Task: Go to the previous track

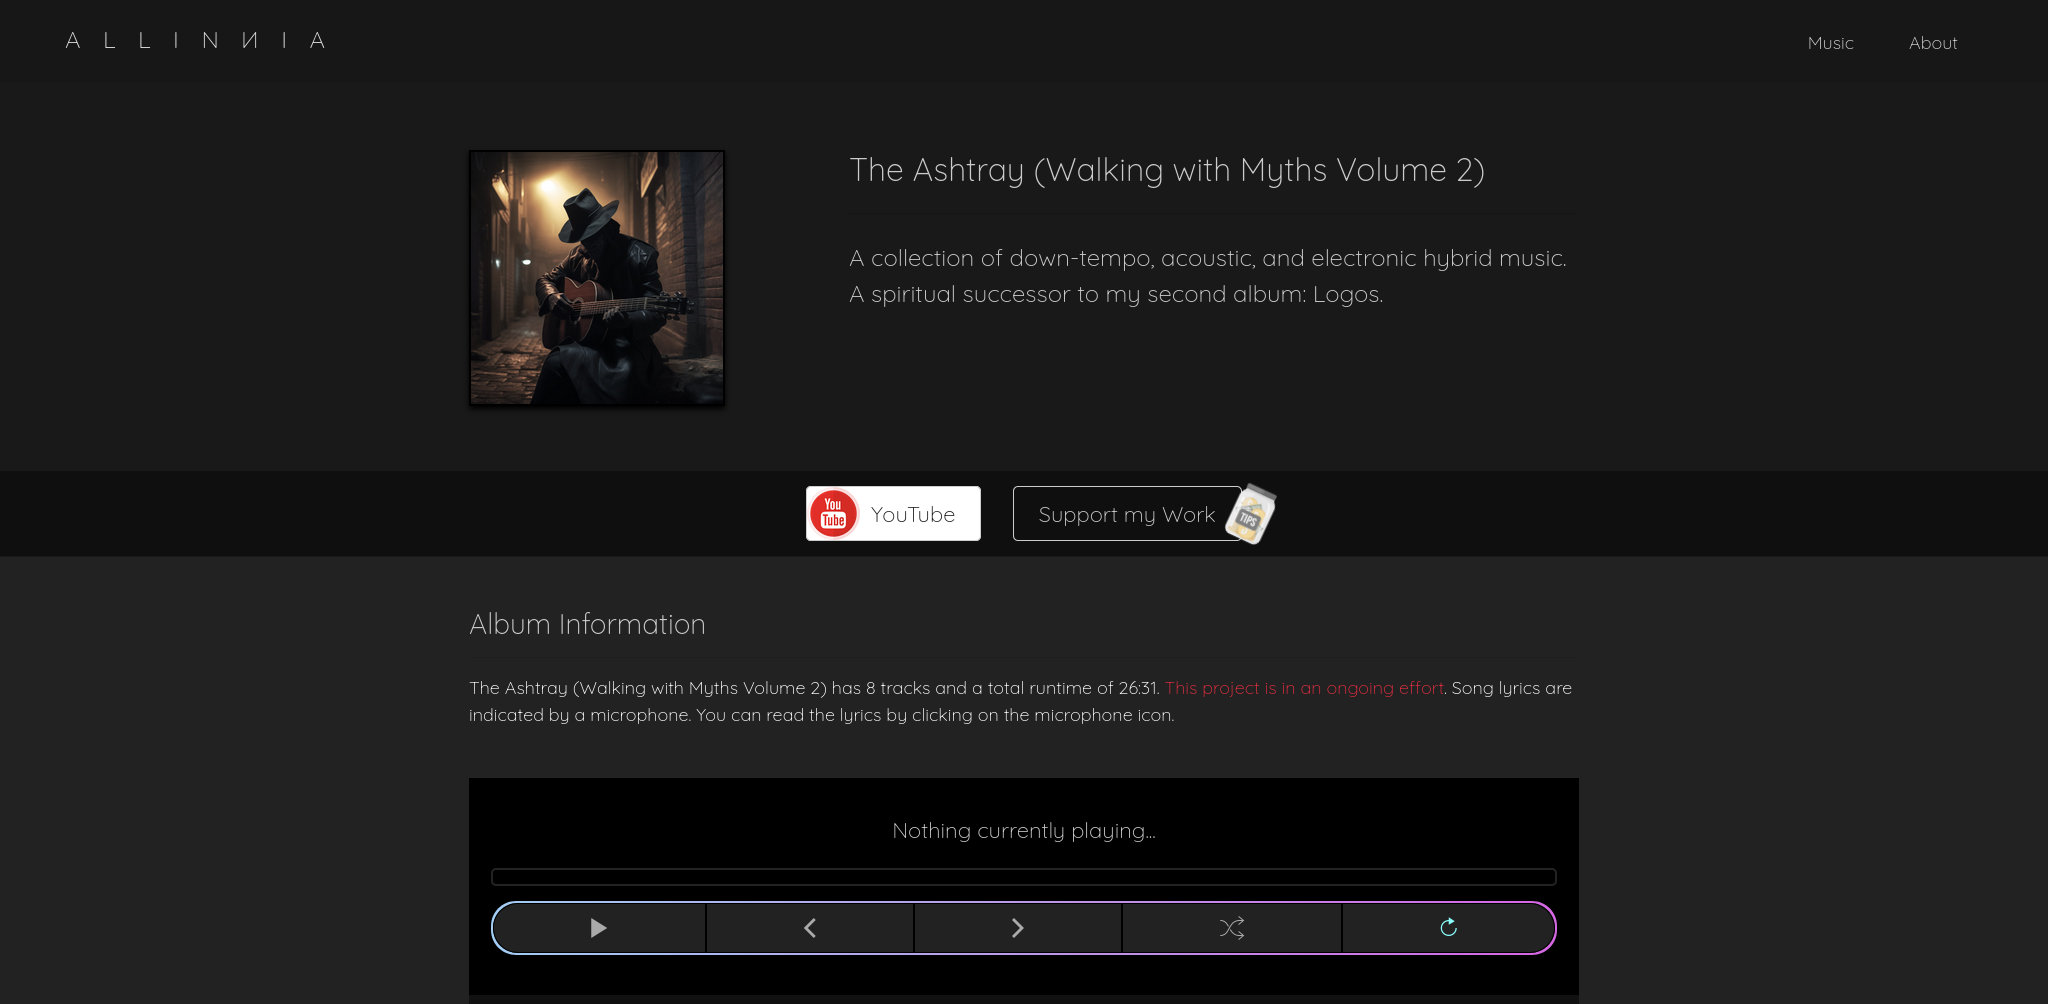Action: pyautogui.click(x=810, y=928)
